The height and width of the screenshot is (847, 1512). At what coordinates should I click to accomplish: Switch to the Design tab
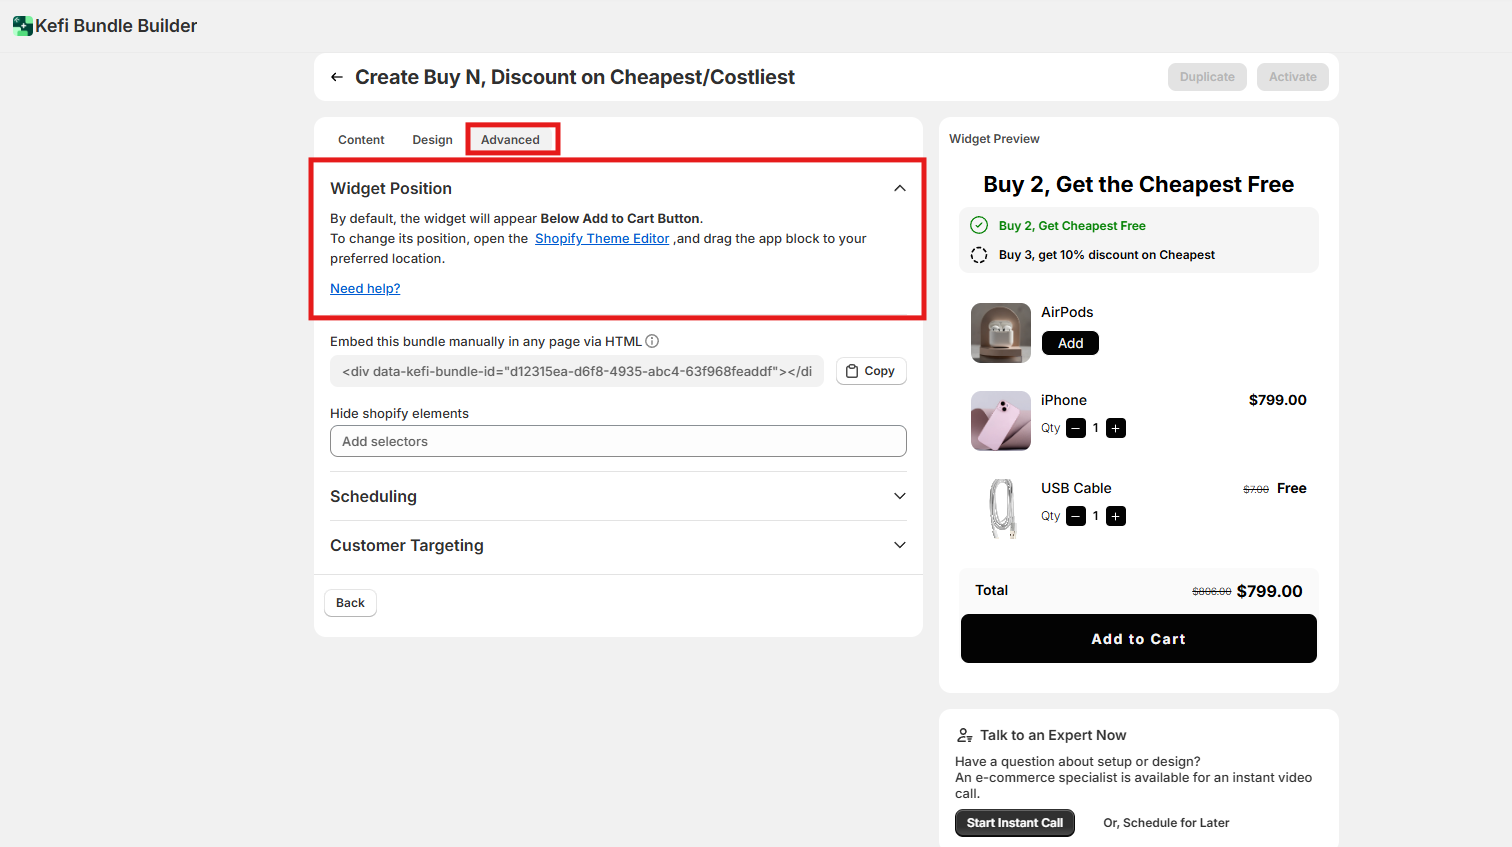[x=432, y=140]
